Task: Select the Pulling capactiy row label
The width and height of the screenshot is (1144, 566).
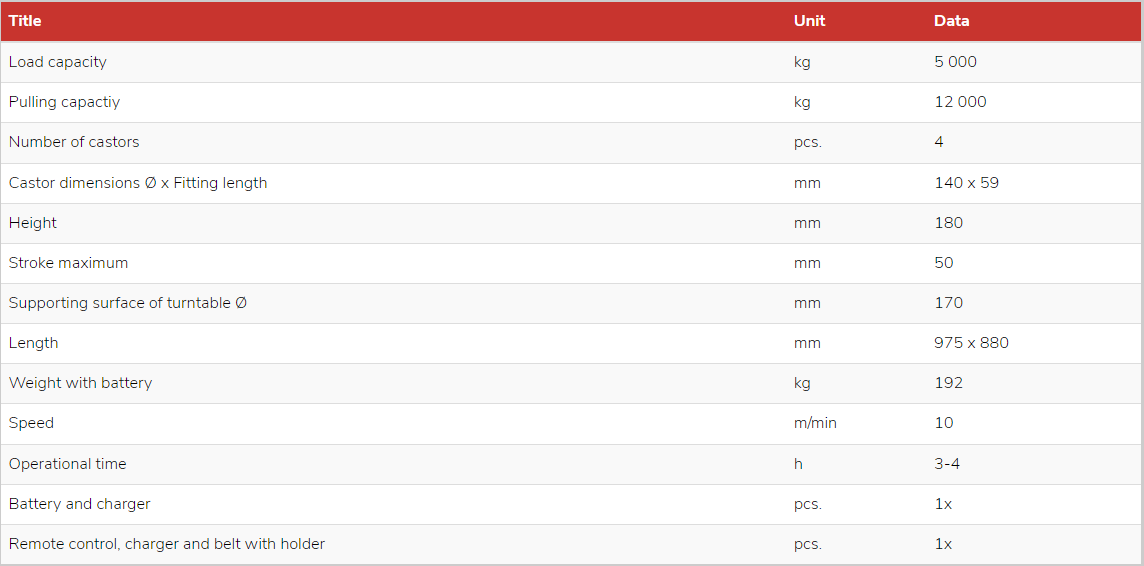Action: tap(64, 102)
